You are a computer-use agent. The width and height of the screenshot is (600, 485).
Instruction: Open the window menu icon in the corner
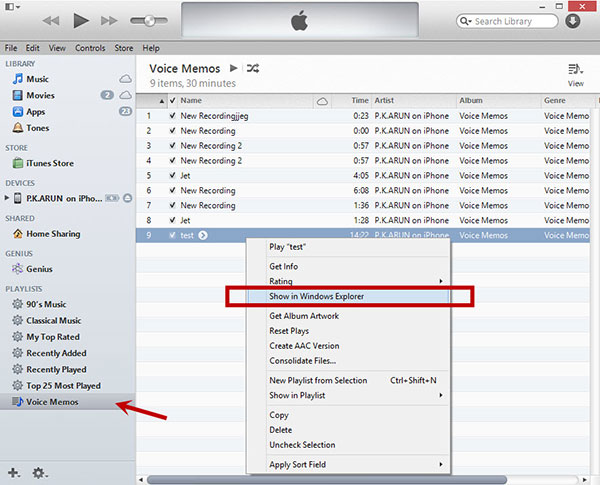[12, 7]
